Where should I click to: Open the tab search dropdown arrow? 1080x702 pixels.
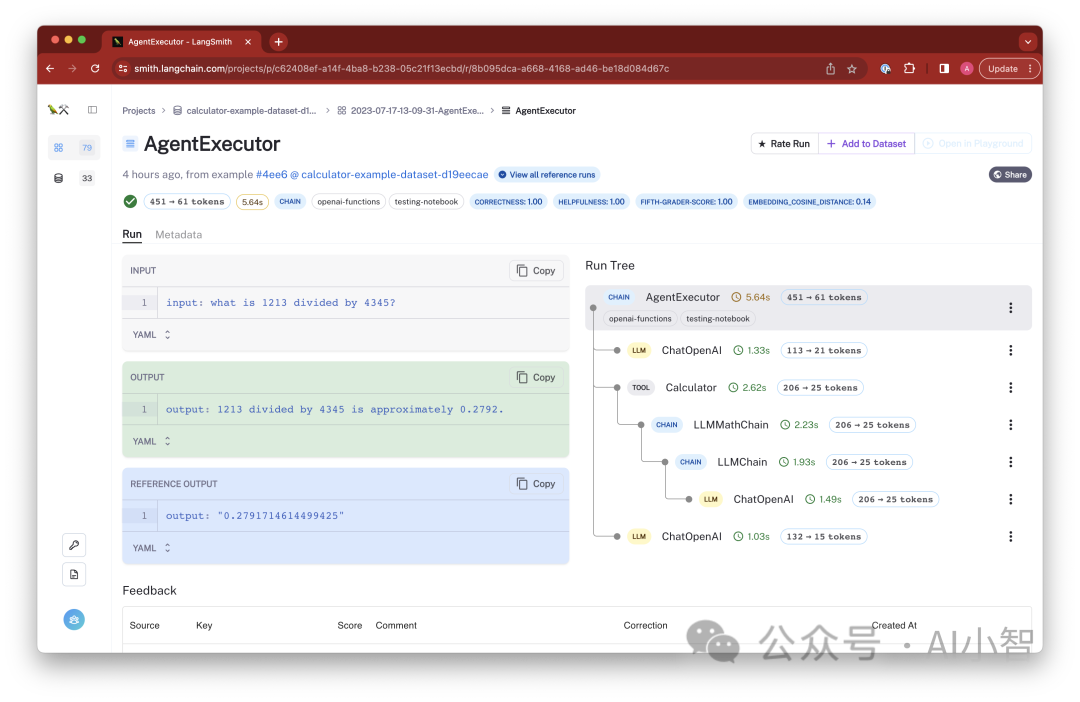1028,41
